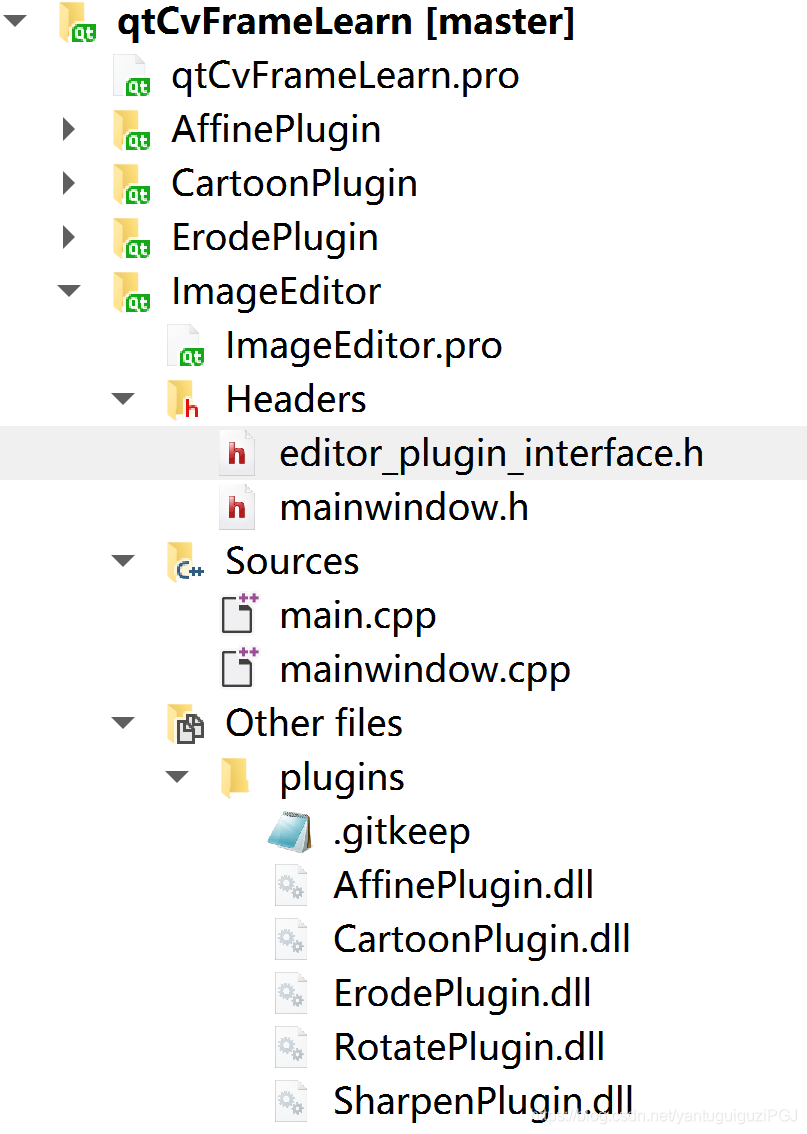
Task: Click the qtCvFrameLearn.pro Qt file icon
Action: pyautogui.click(x=132, y=76)
